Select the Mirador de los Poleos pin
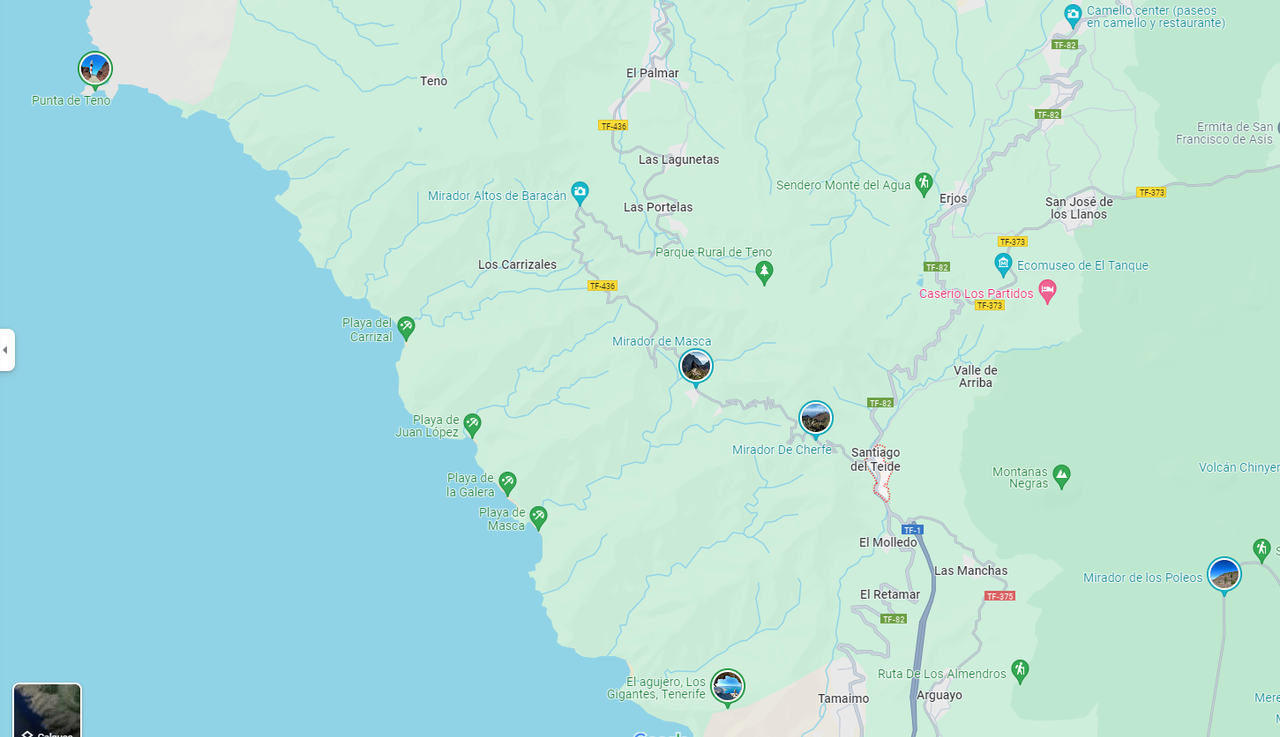 point(1223,575)
